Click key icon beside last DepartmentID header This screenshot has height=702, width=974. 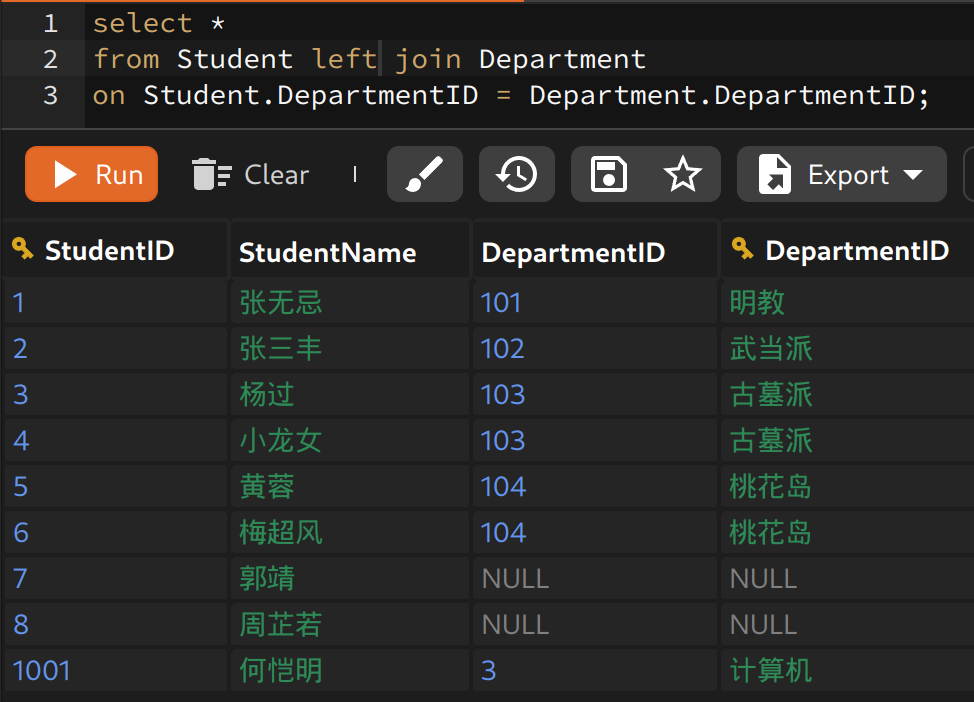click(x=742, y=250)
